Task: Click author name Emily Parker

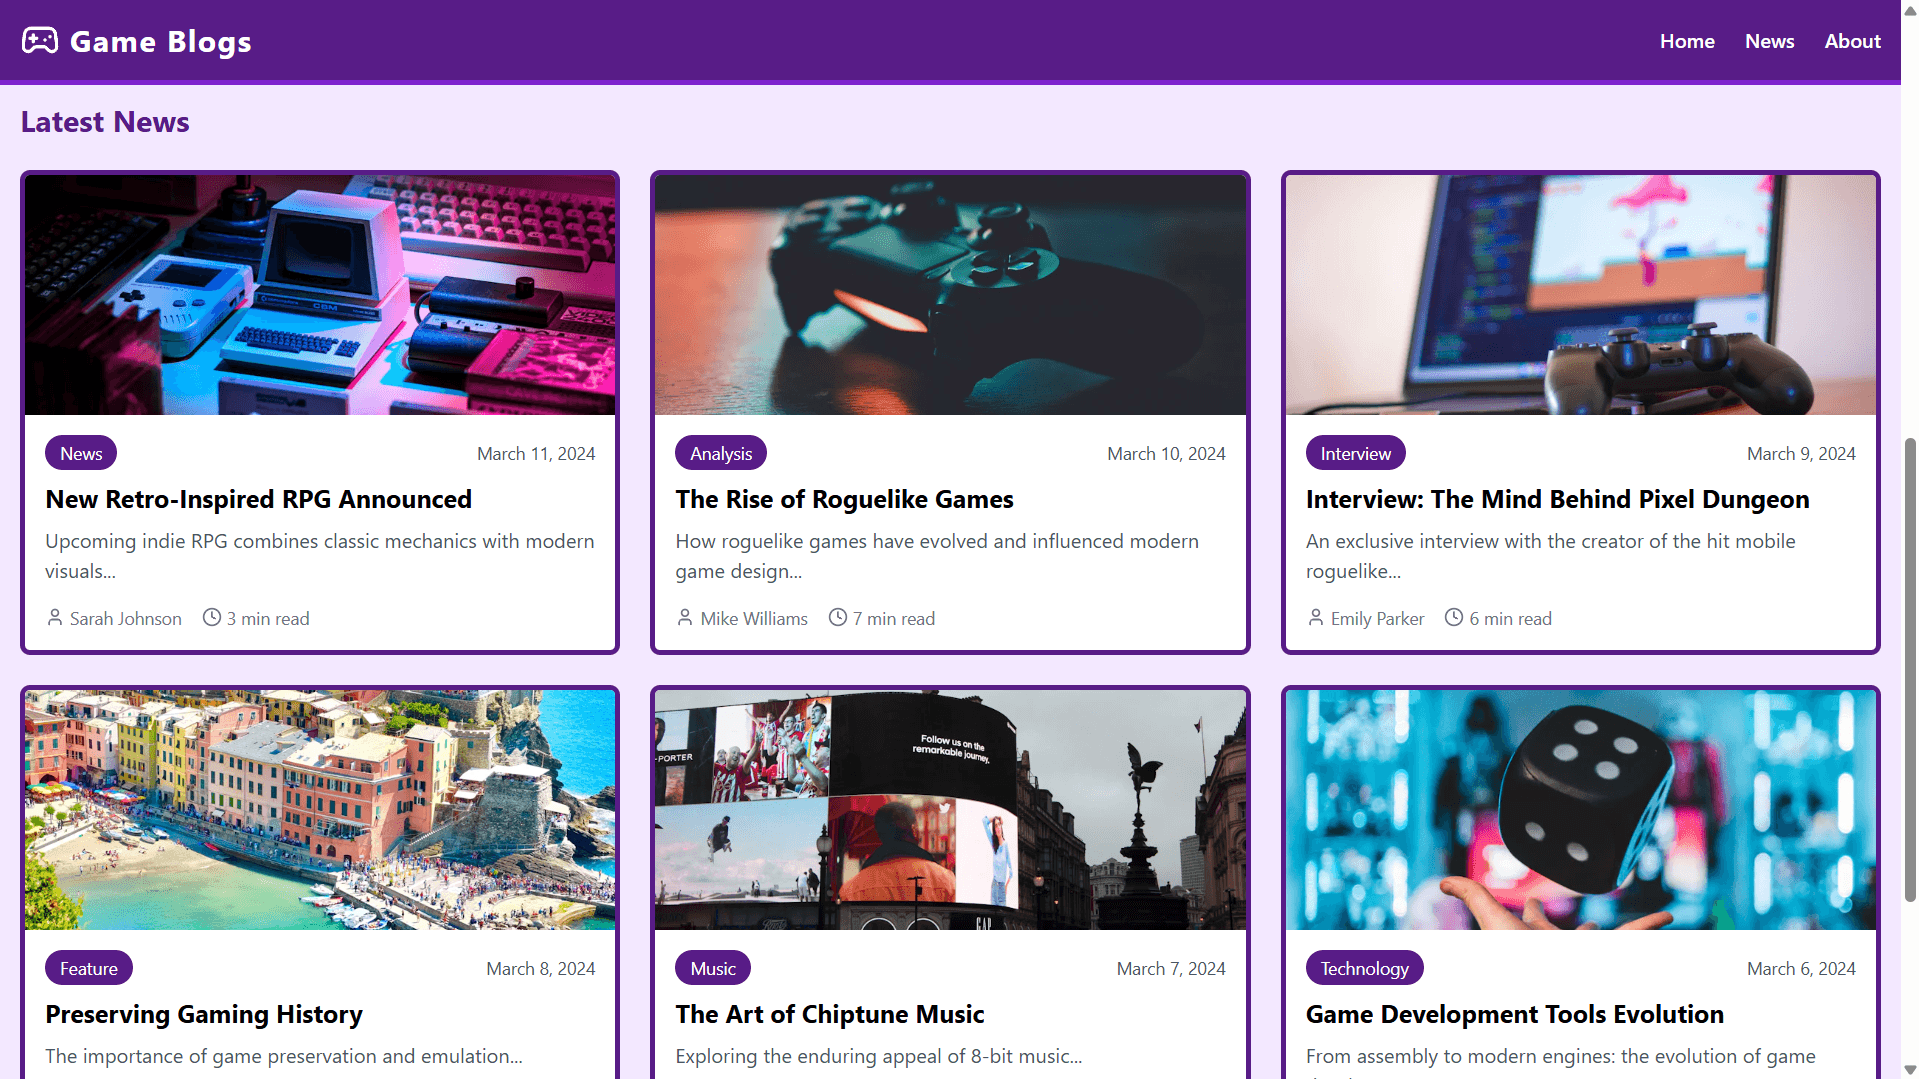Action: (x=1377, y=618)
